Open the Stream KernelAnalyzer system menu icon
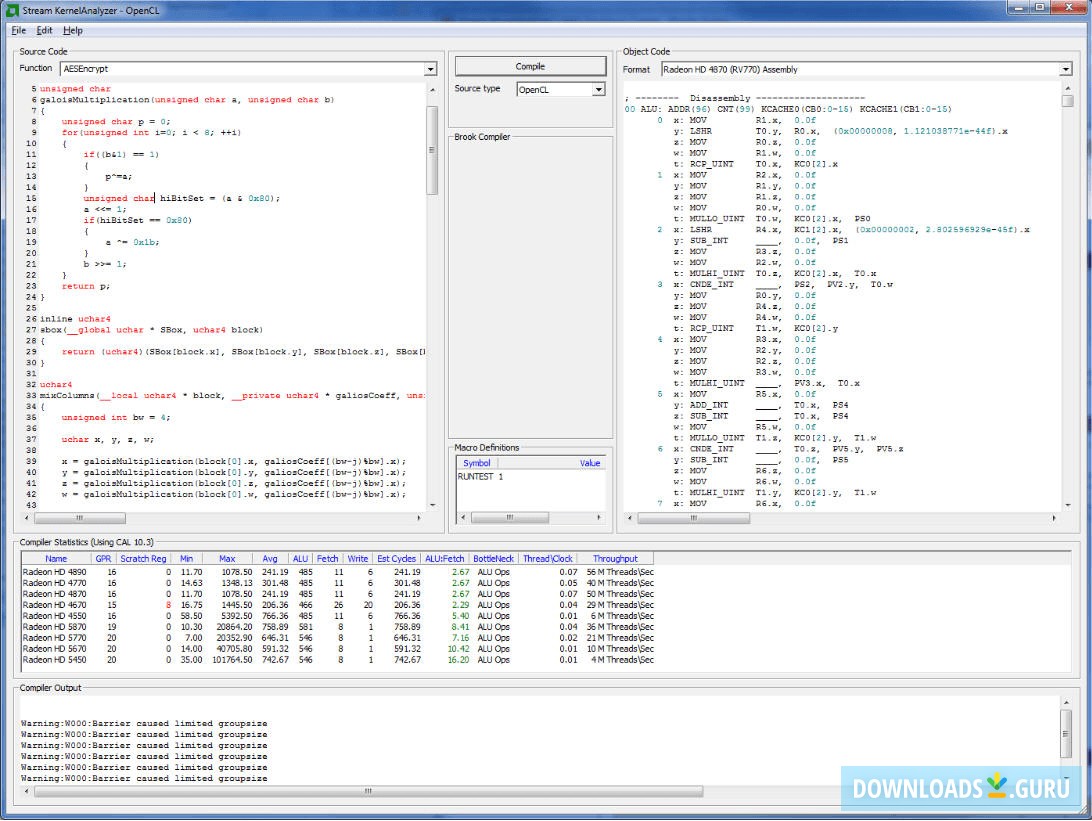The image size is (1092, 821). point(10,9)
